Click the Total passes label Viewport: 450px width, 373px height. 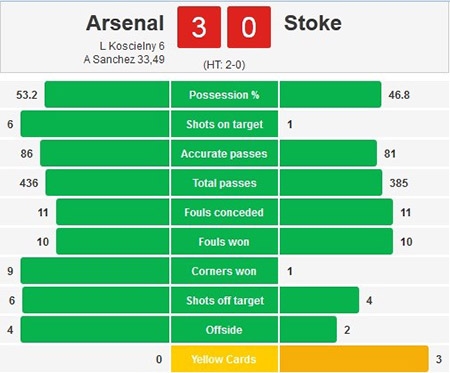224,183
